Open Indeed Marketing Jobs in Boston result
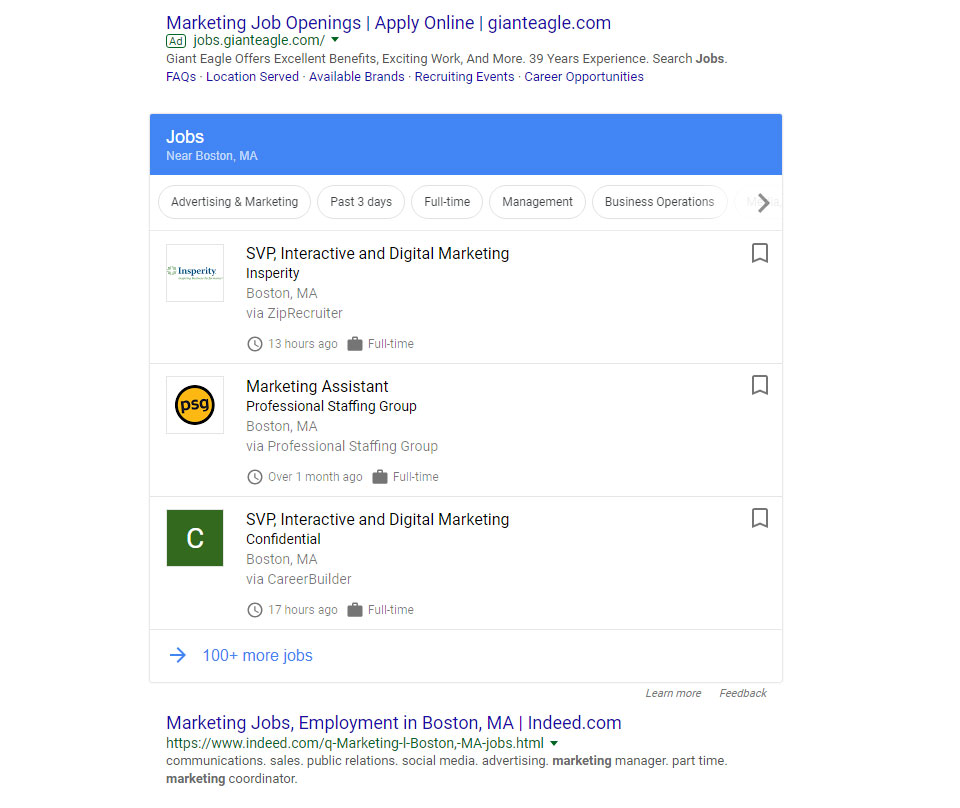Viewport: 960px width, 808px height. [394, 723]
